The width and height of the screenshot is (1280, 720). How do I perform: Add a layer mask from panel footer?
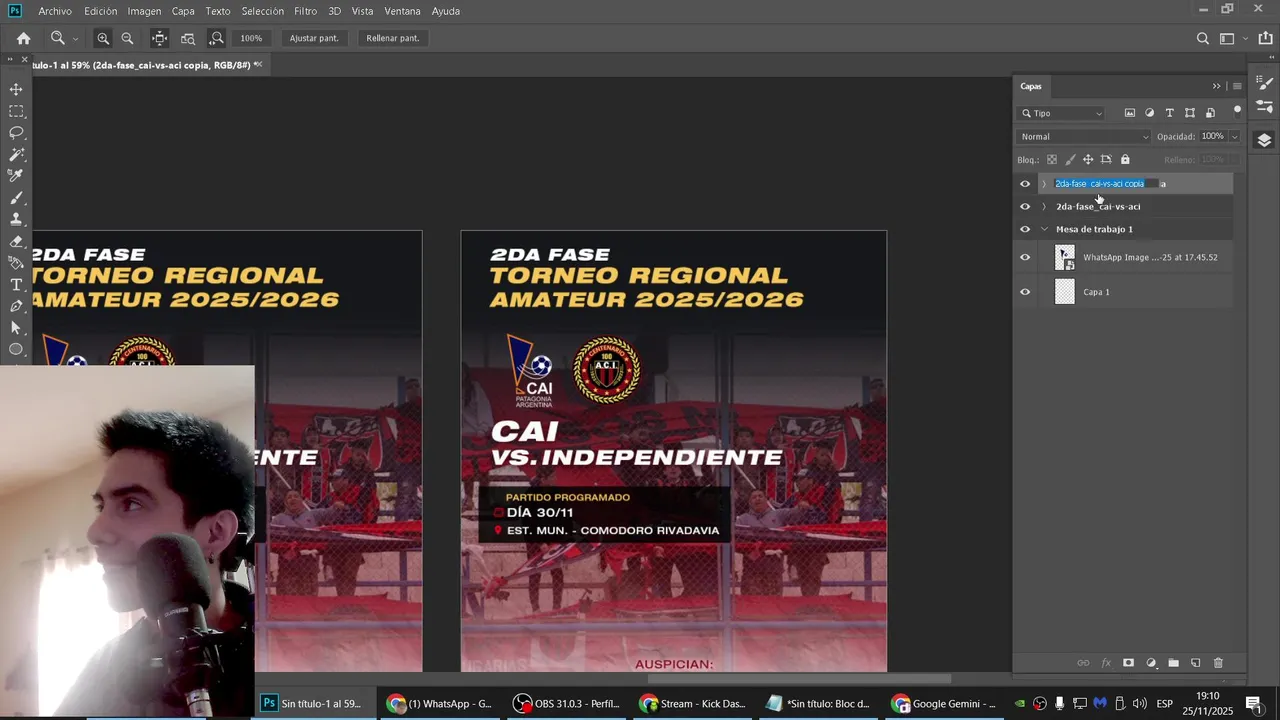pos(1128,663)
